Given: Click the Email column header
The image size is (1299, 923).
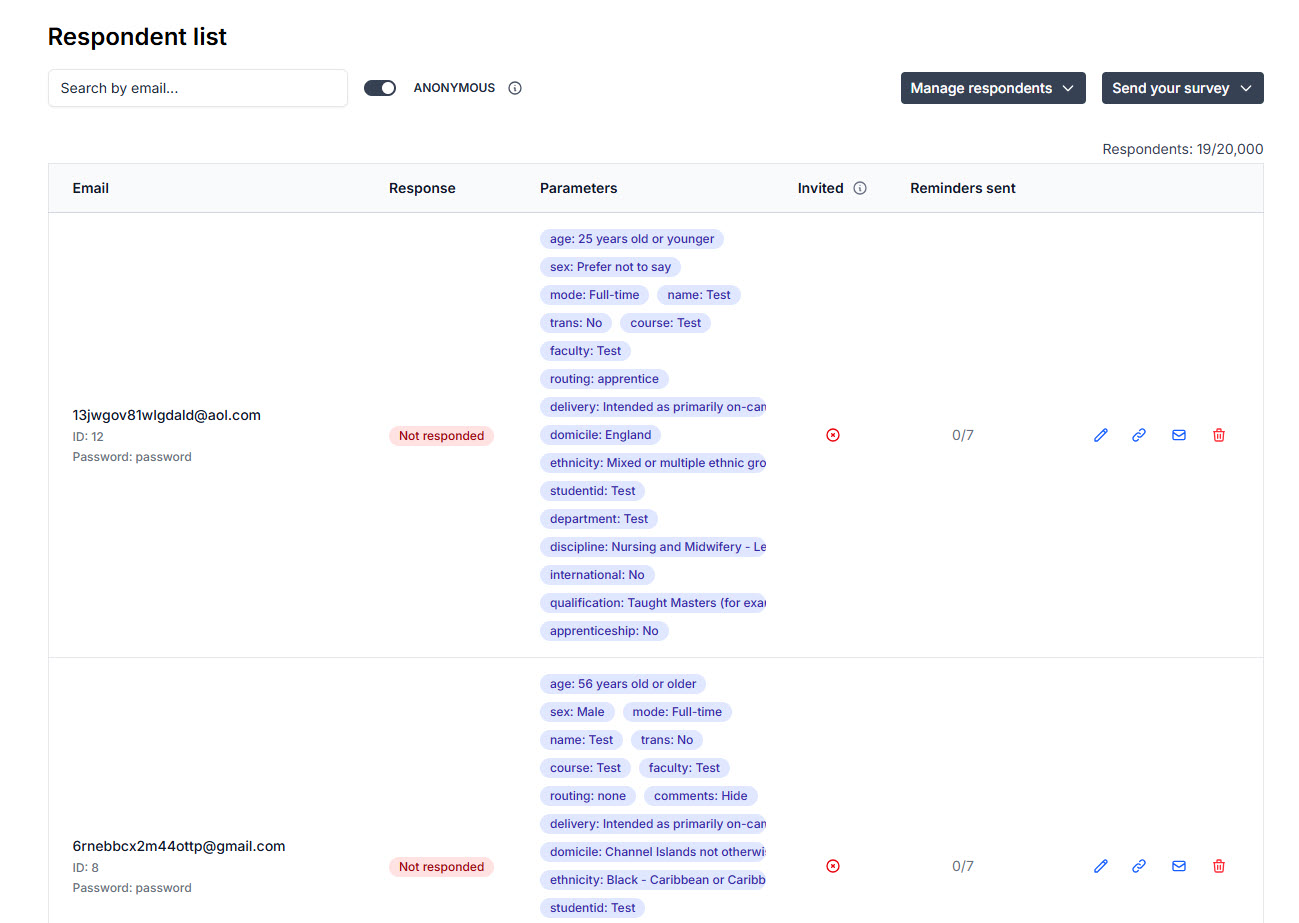Looking at the screenshot, I should (91, 188).
